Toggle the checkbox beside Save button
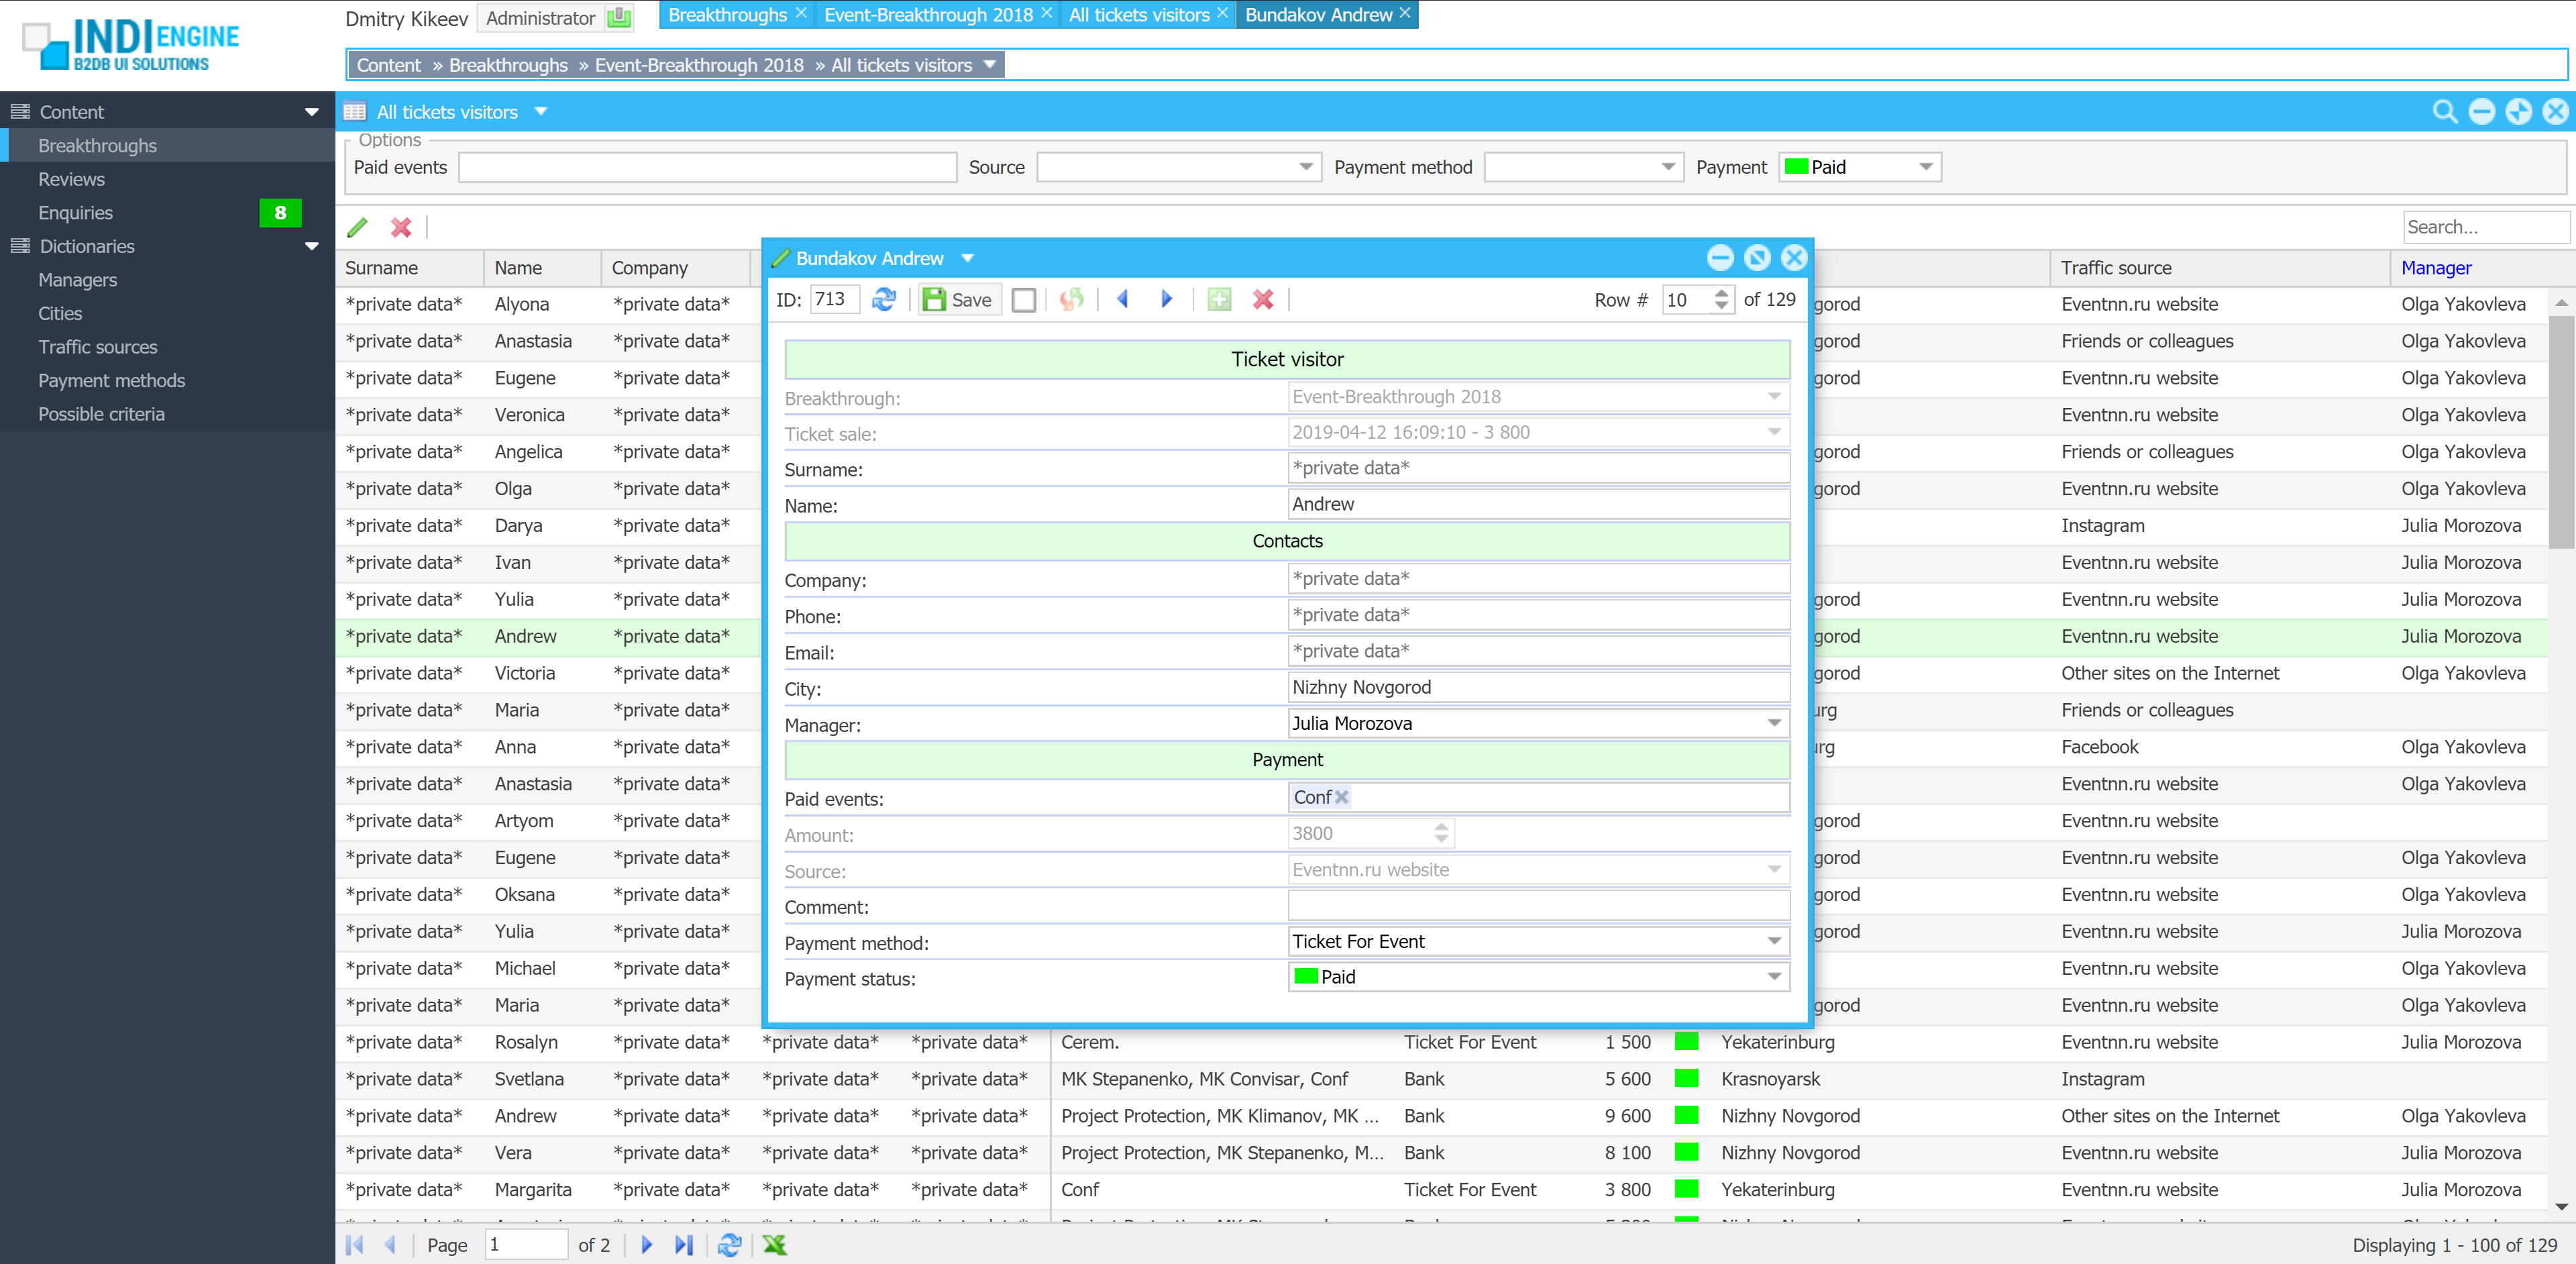This screenshot has width=2576, height=1264. 1024,299
